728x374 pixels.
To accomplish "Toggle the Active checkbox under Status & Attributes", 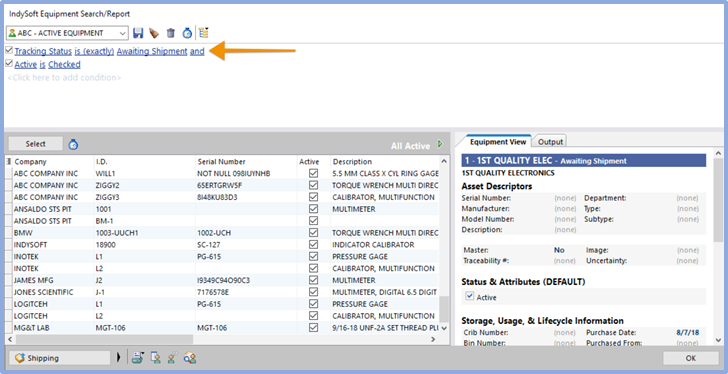I will pyautogui.click(x=470, y=297).
